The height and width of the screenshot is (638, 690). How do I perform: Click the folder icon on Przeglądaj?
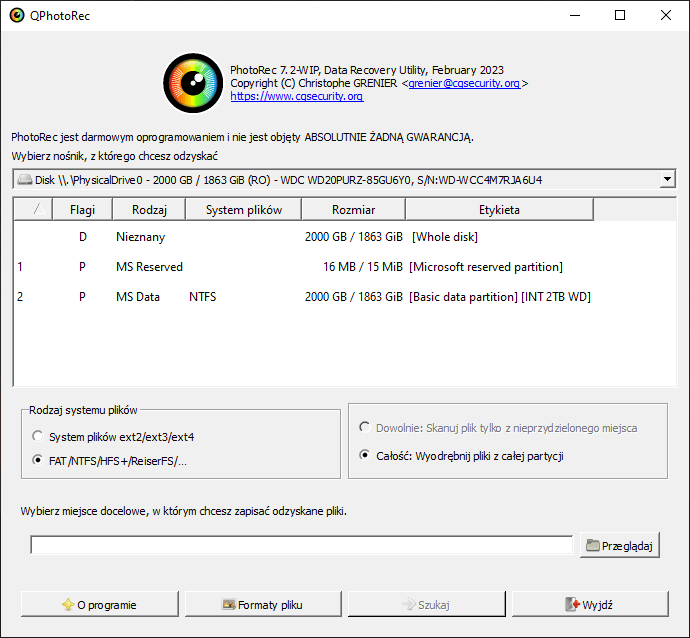click(593, 545)
